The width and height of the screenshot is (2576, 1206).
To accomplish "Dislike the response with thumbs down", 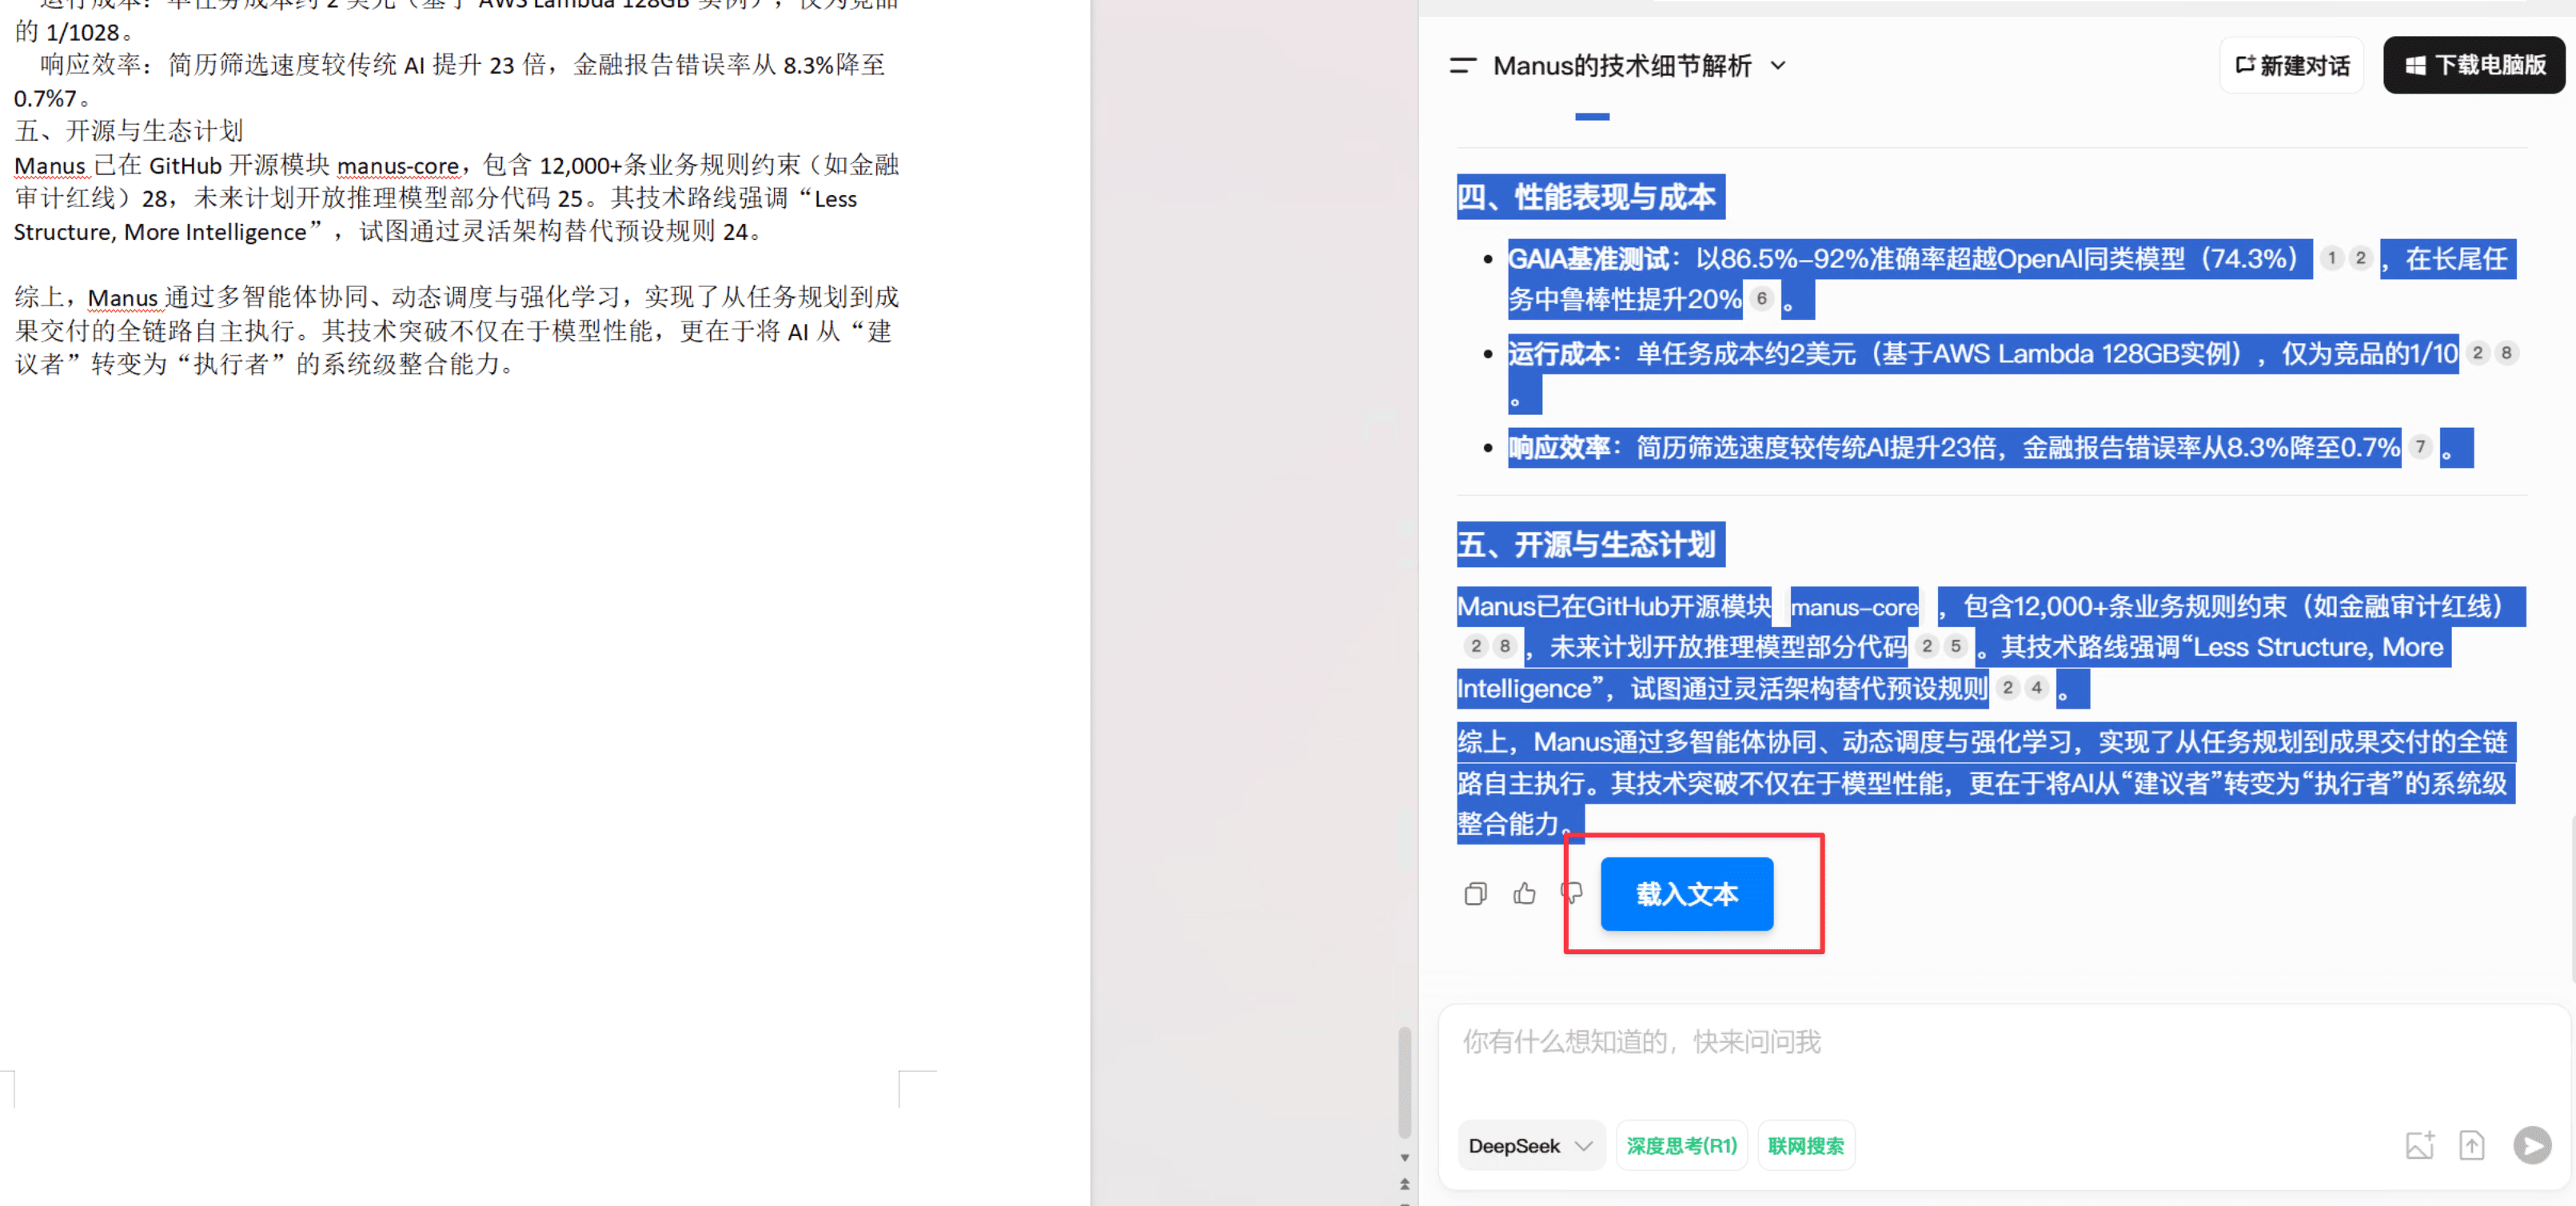I will tap(1571, 893).
